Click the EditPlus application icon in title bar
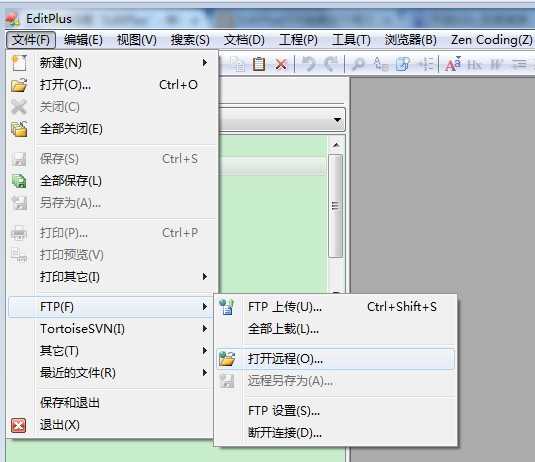The width and height of the screenshot is (535, 462). (x=13, y=19)
